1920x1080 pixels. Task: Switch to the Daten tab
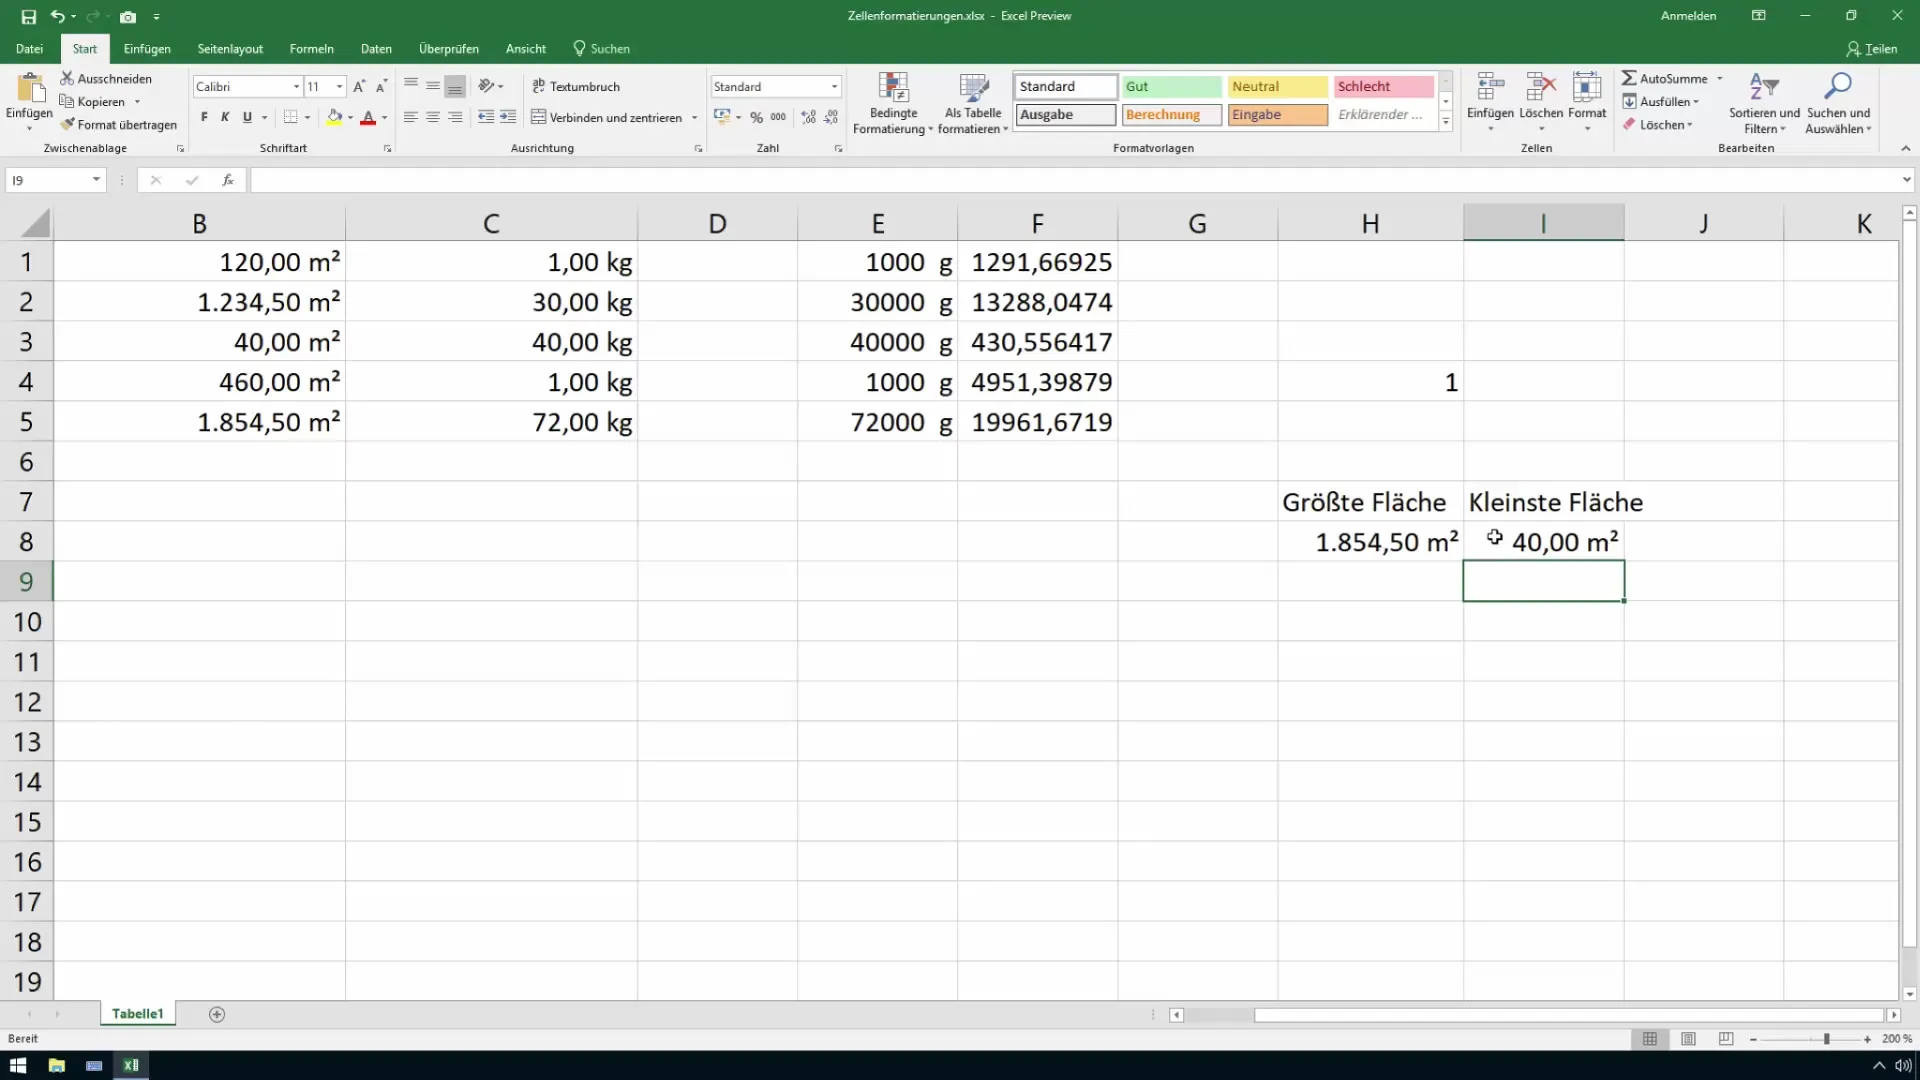point(376,49)
